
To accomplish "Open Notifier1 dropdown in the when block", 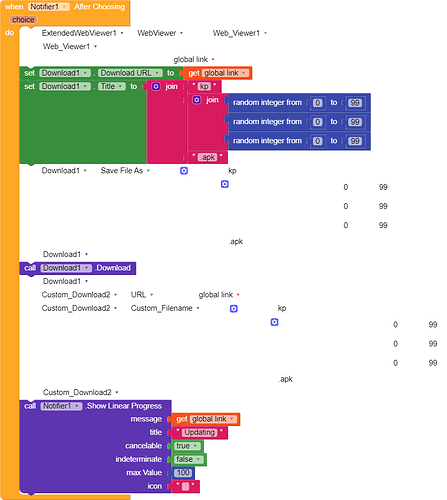I will point(49,7).
